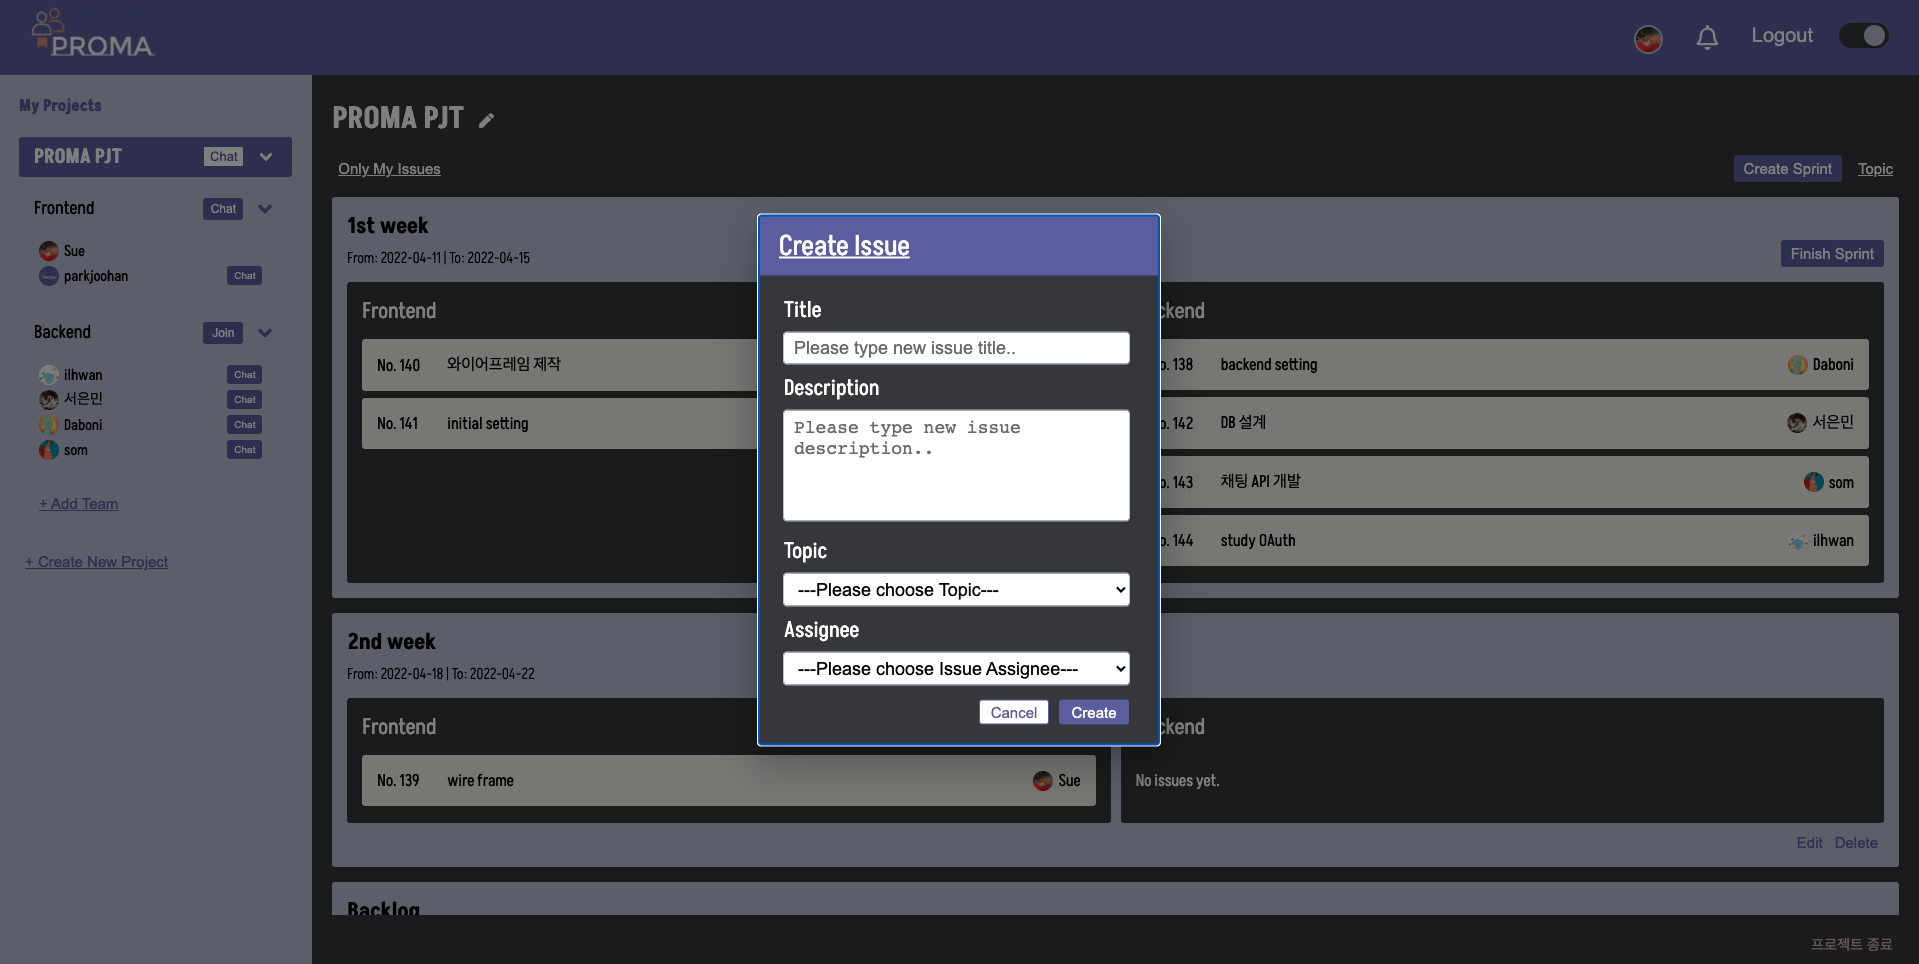
Task: Click the PROMA logo
Action: (91, 32)
